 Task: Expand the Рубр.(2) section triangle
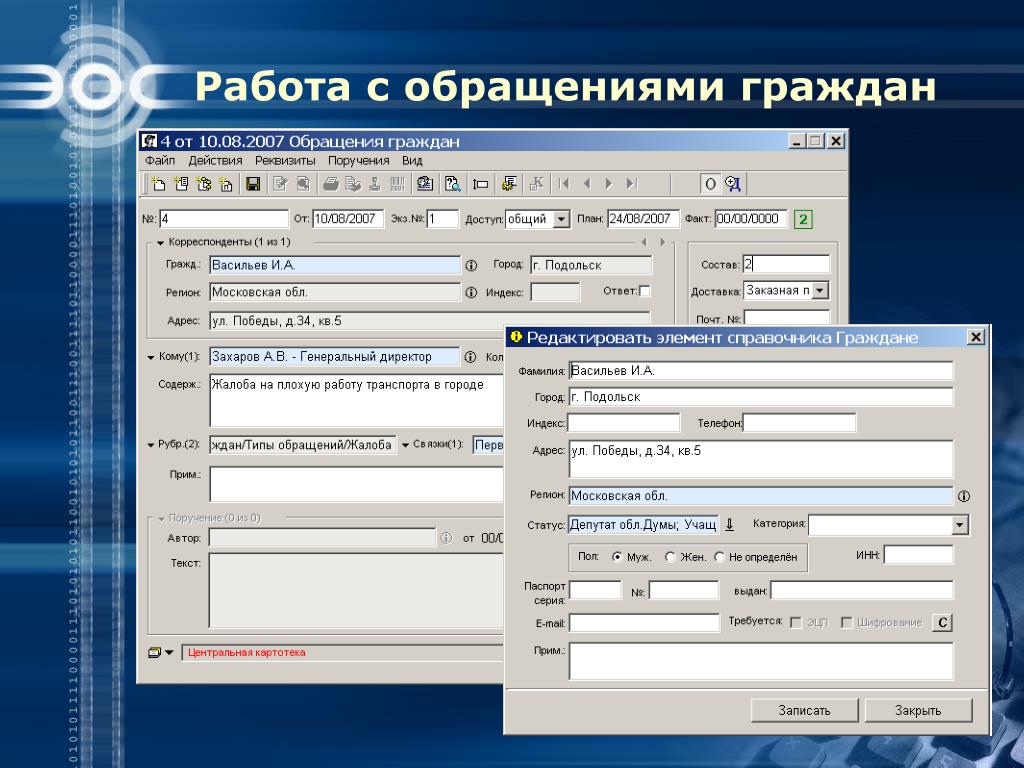(151, 445)
